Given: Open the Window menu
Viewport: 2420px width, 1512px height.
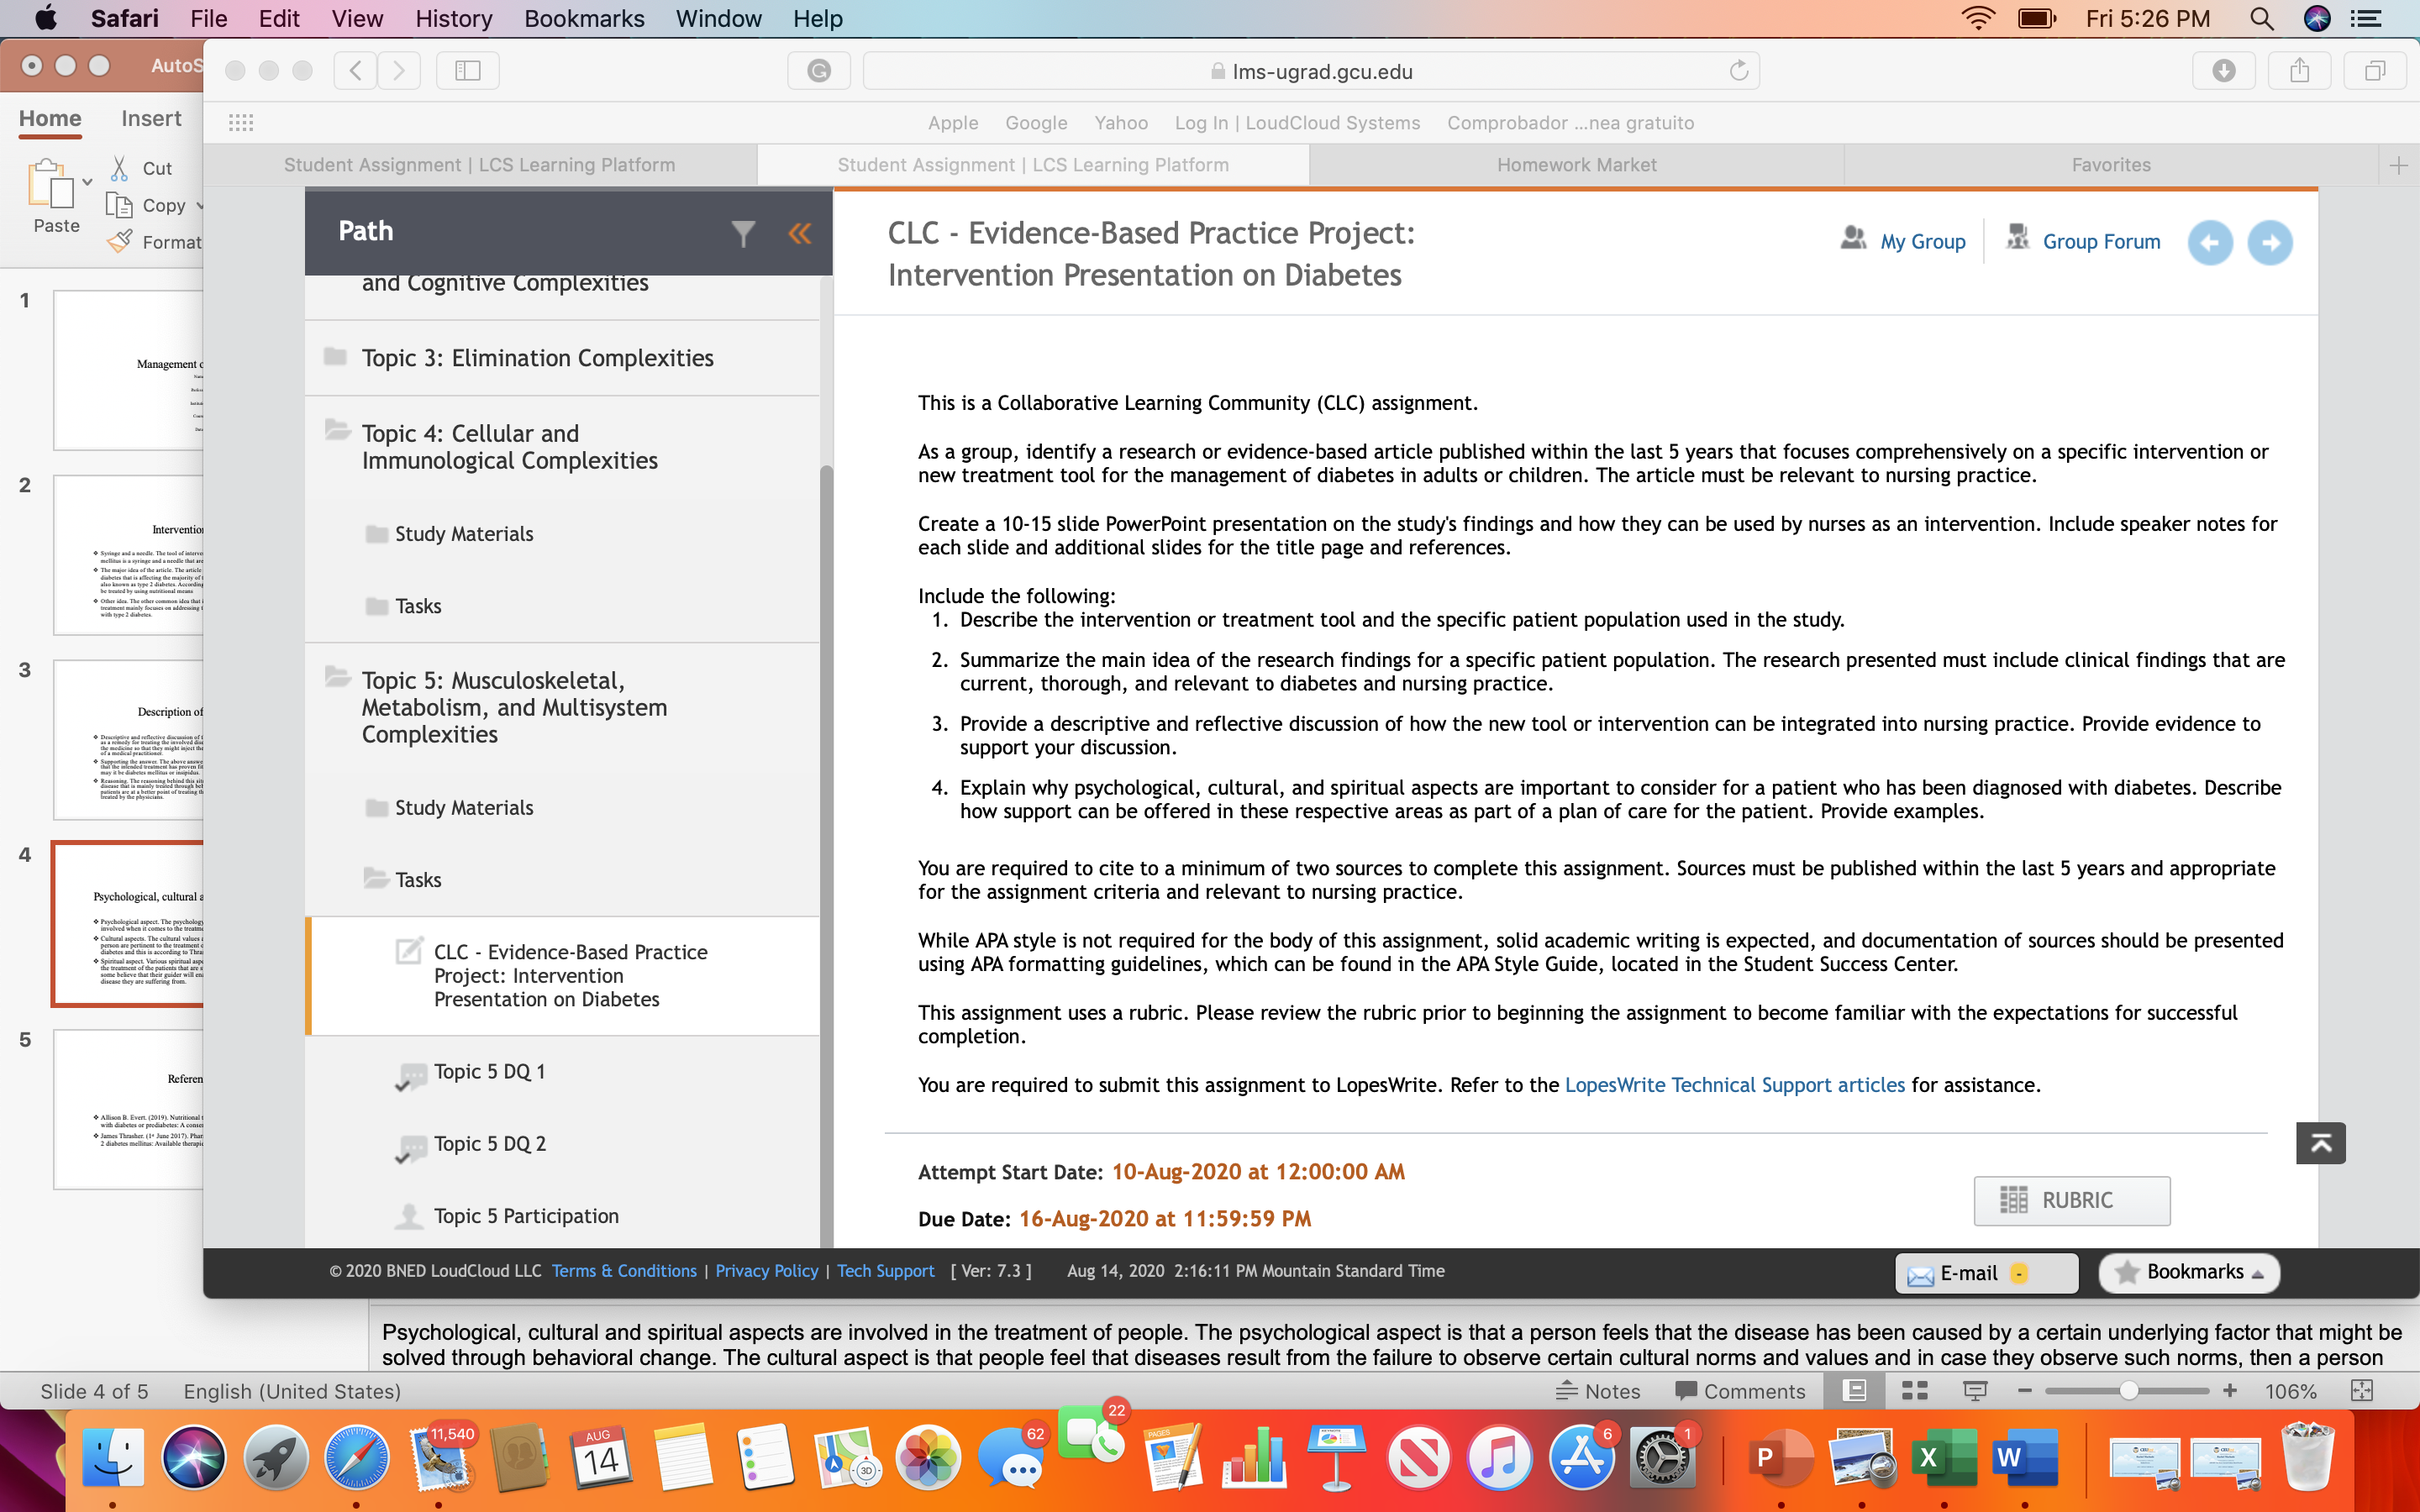Looking at the screenshot, I should [x=718, y=18].
